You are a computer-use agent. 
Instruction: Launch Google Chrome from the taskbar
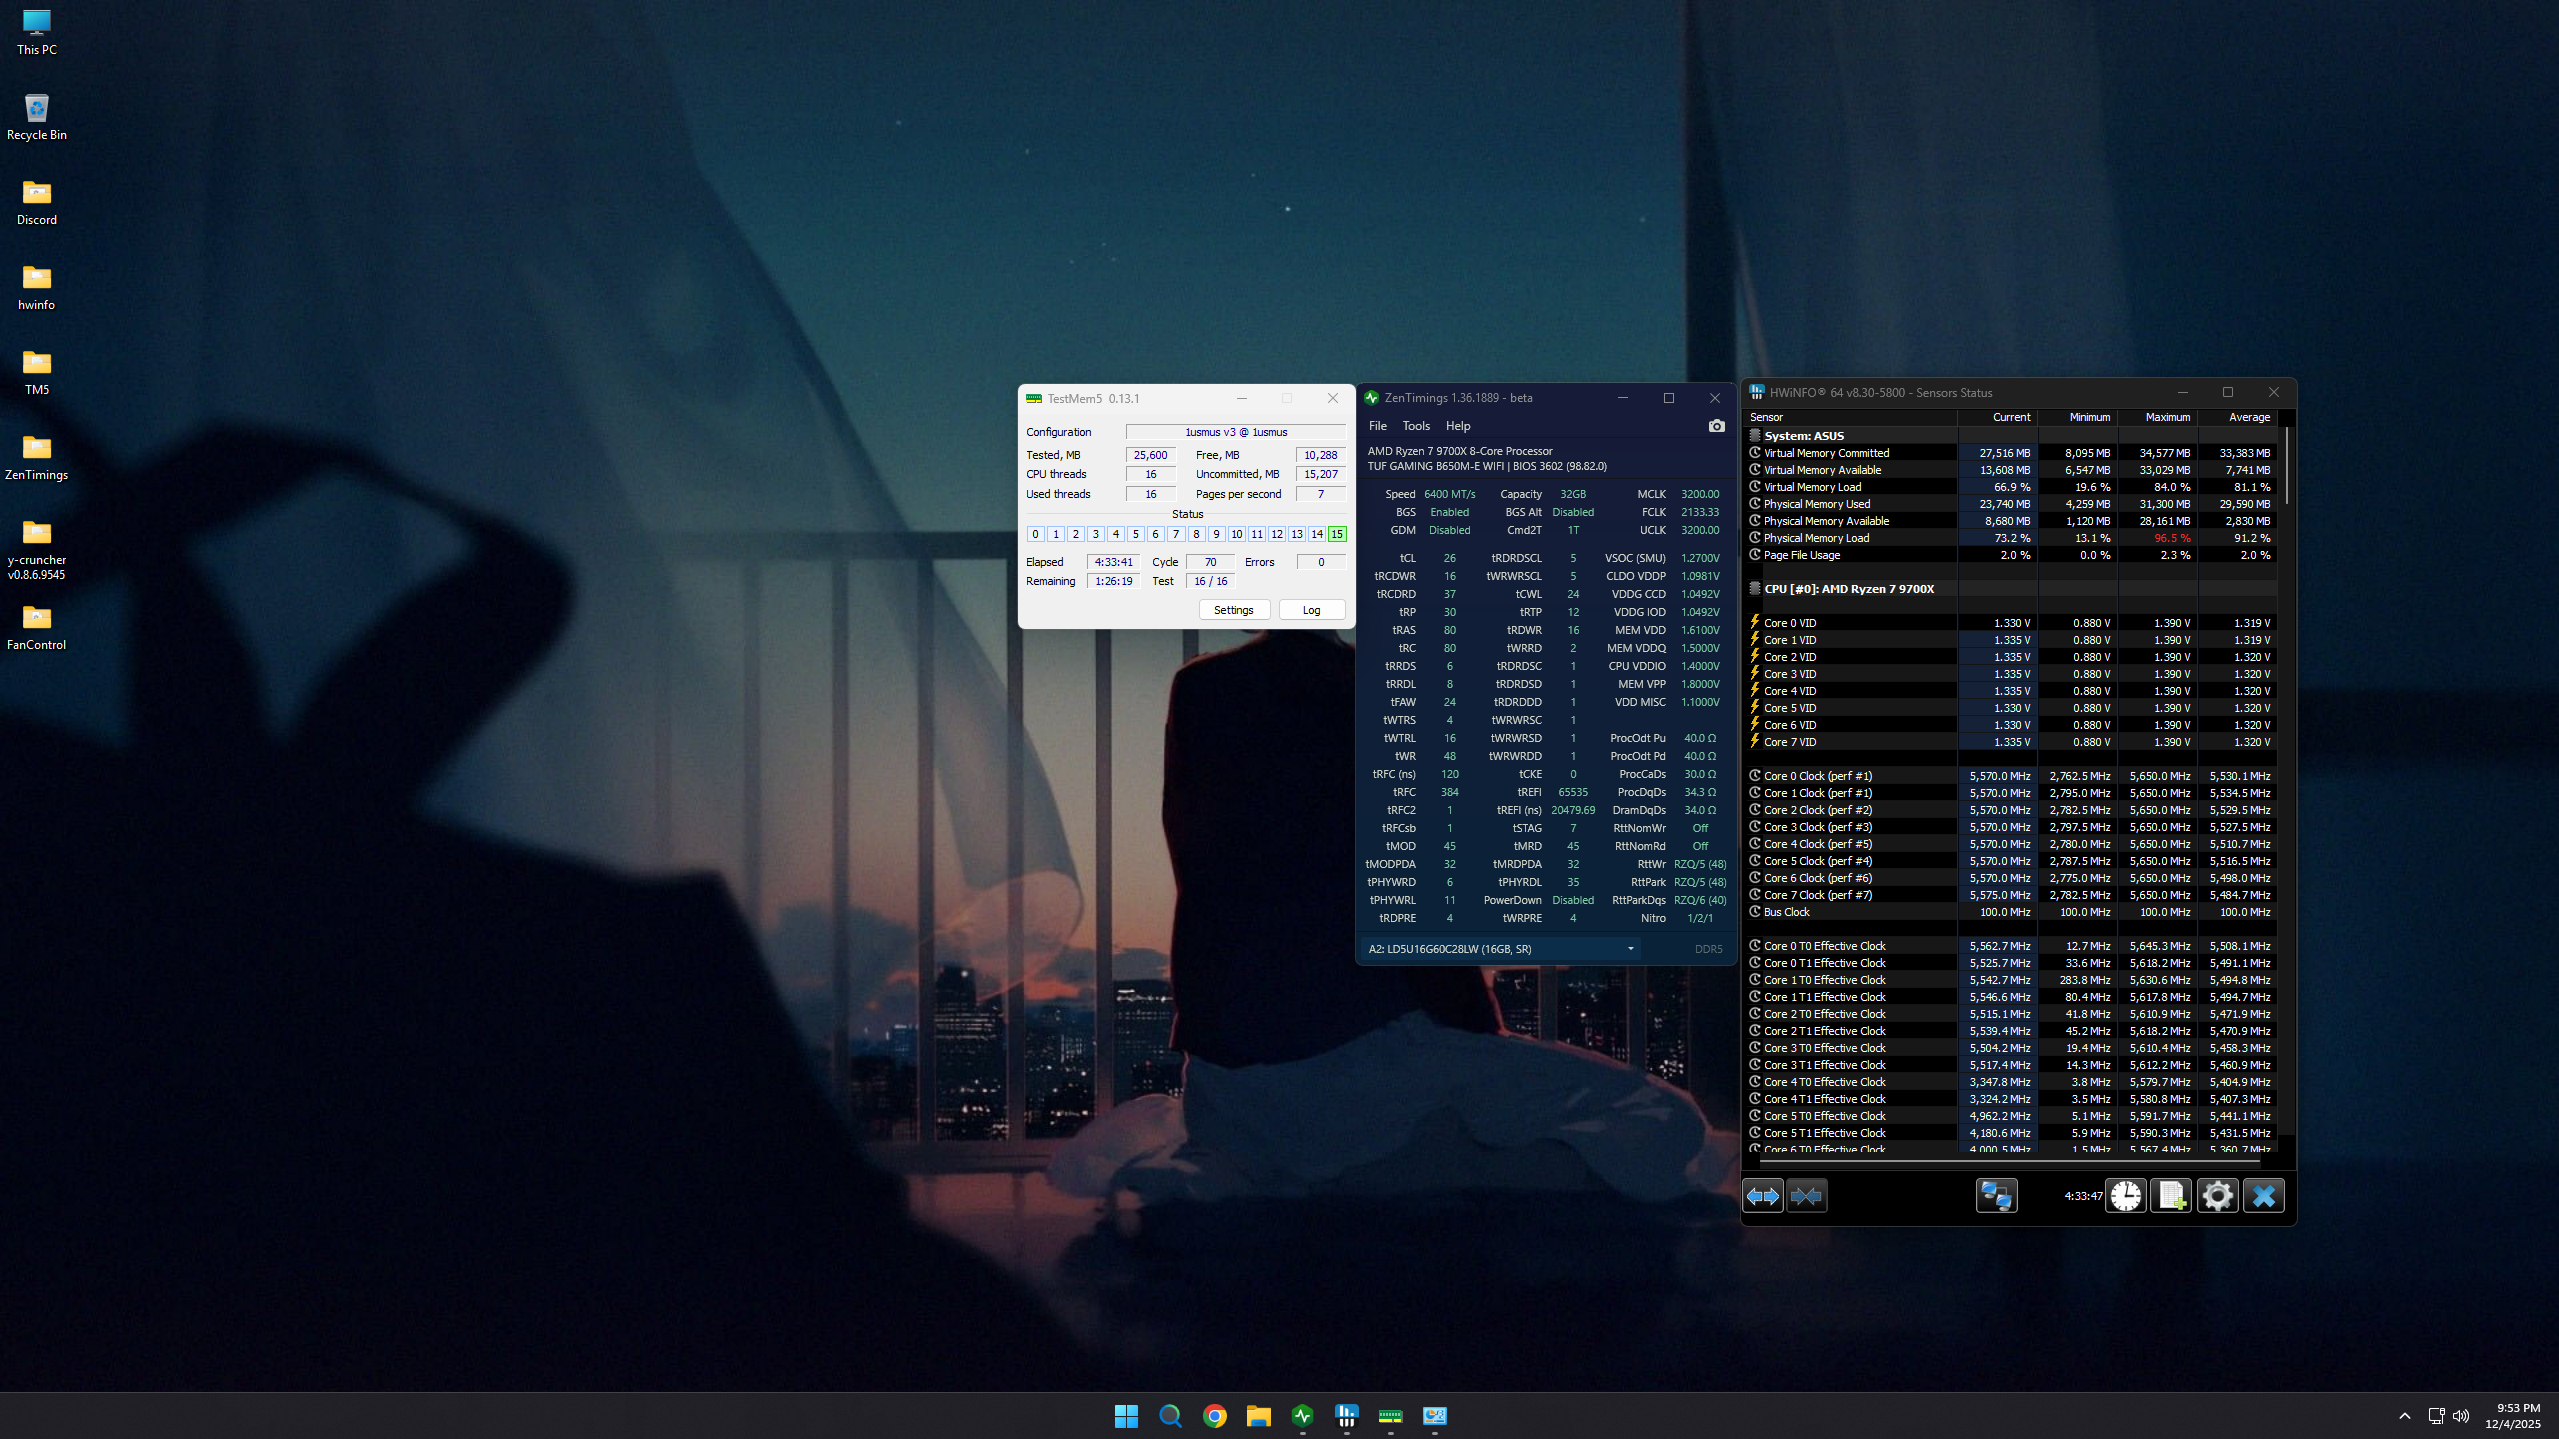[1214, 1416]
